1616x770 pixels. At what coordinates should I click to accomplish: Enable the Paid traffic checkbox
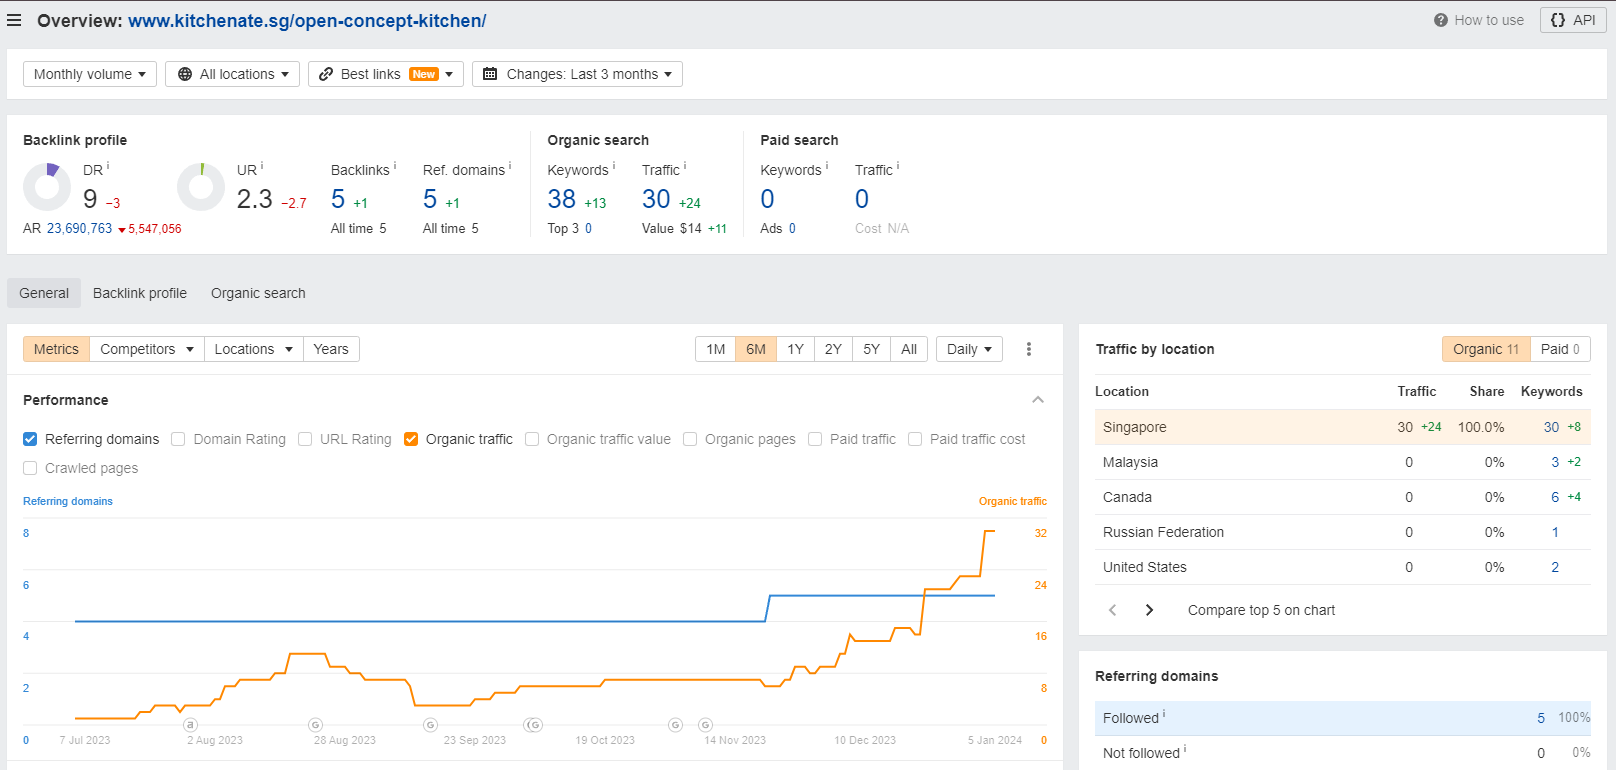click(815, 439)
